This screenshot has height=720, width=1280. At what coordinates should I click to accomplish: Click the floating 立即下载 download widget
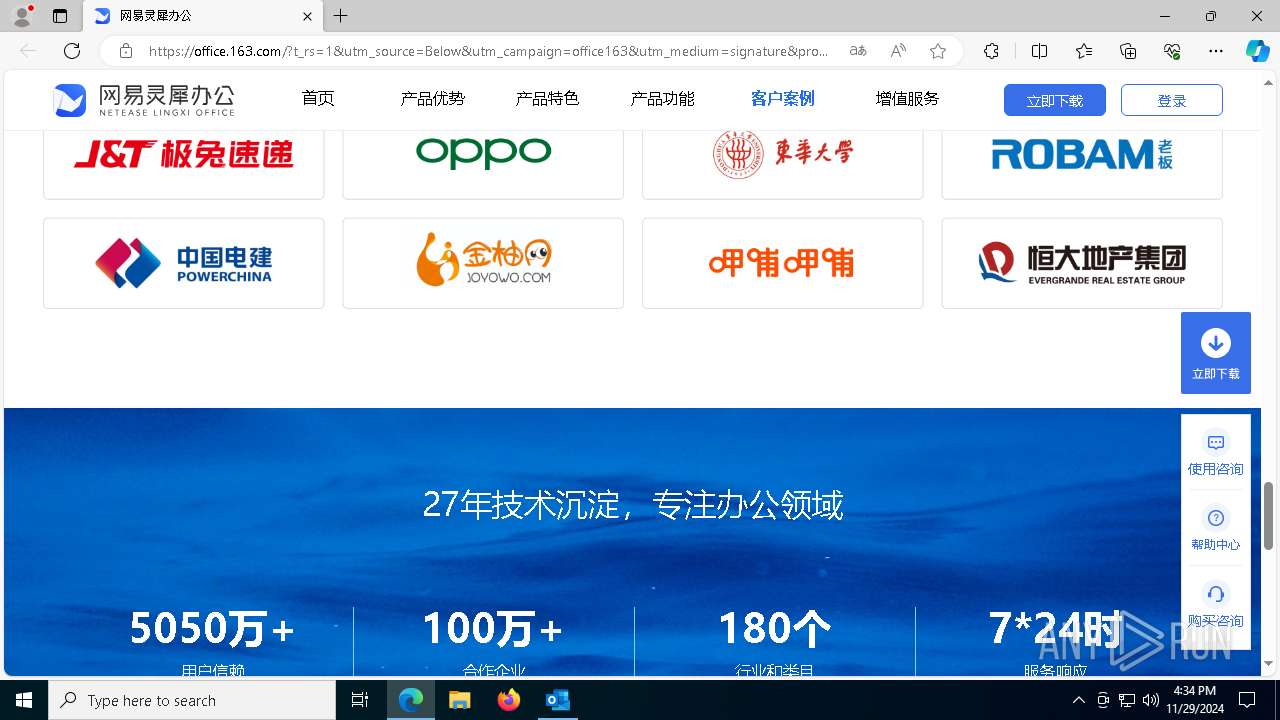pyautogui.click(x=1216, y=353)
